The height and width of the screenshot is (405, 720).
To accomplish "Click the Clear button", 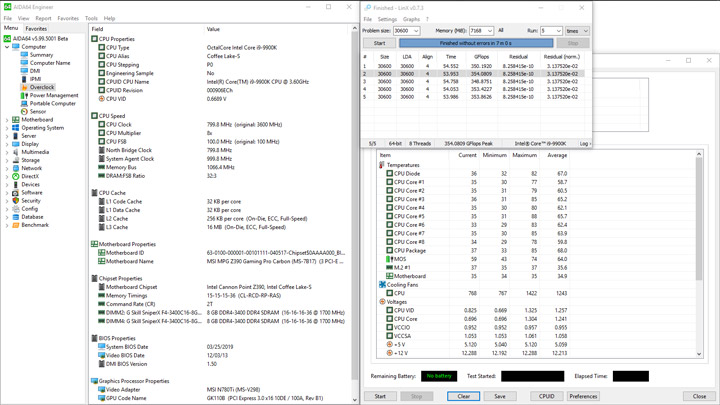I will pos(463,396).
